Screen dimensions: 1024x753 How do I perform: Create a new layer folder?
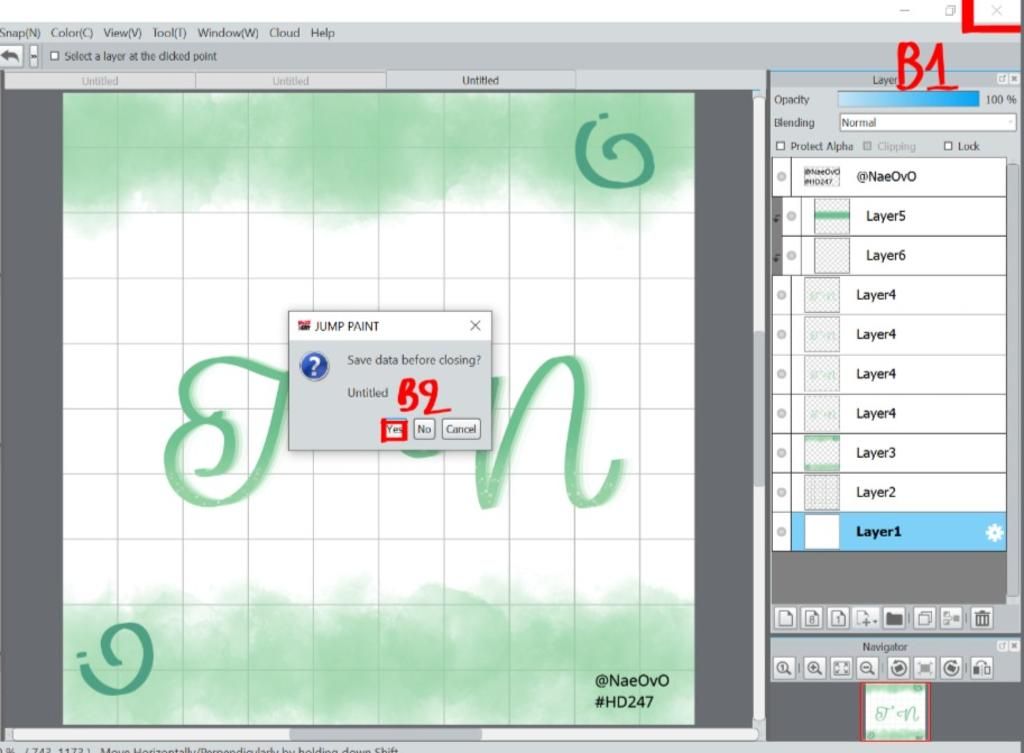894,617
